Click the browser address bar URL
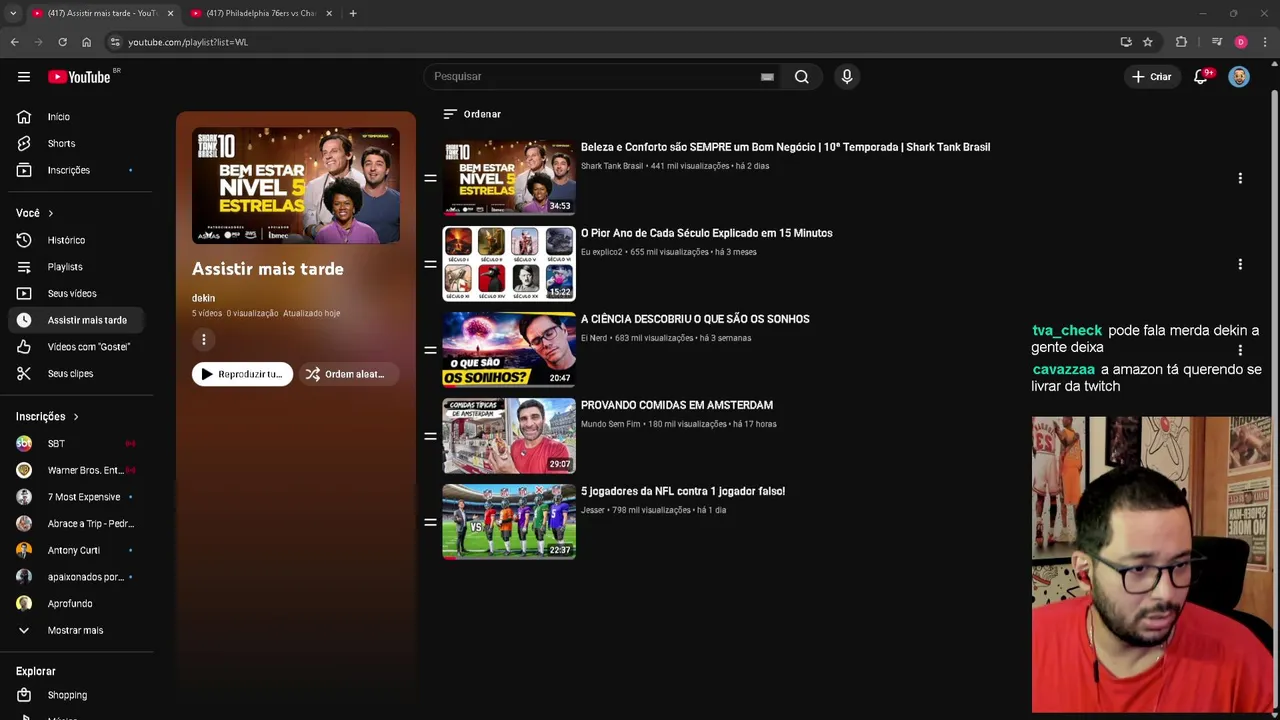 click(x=188, y=42)
